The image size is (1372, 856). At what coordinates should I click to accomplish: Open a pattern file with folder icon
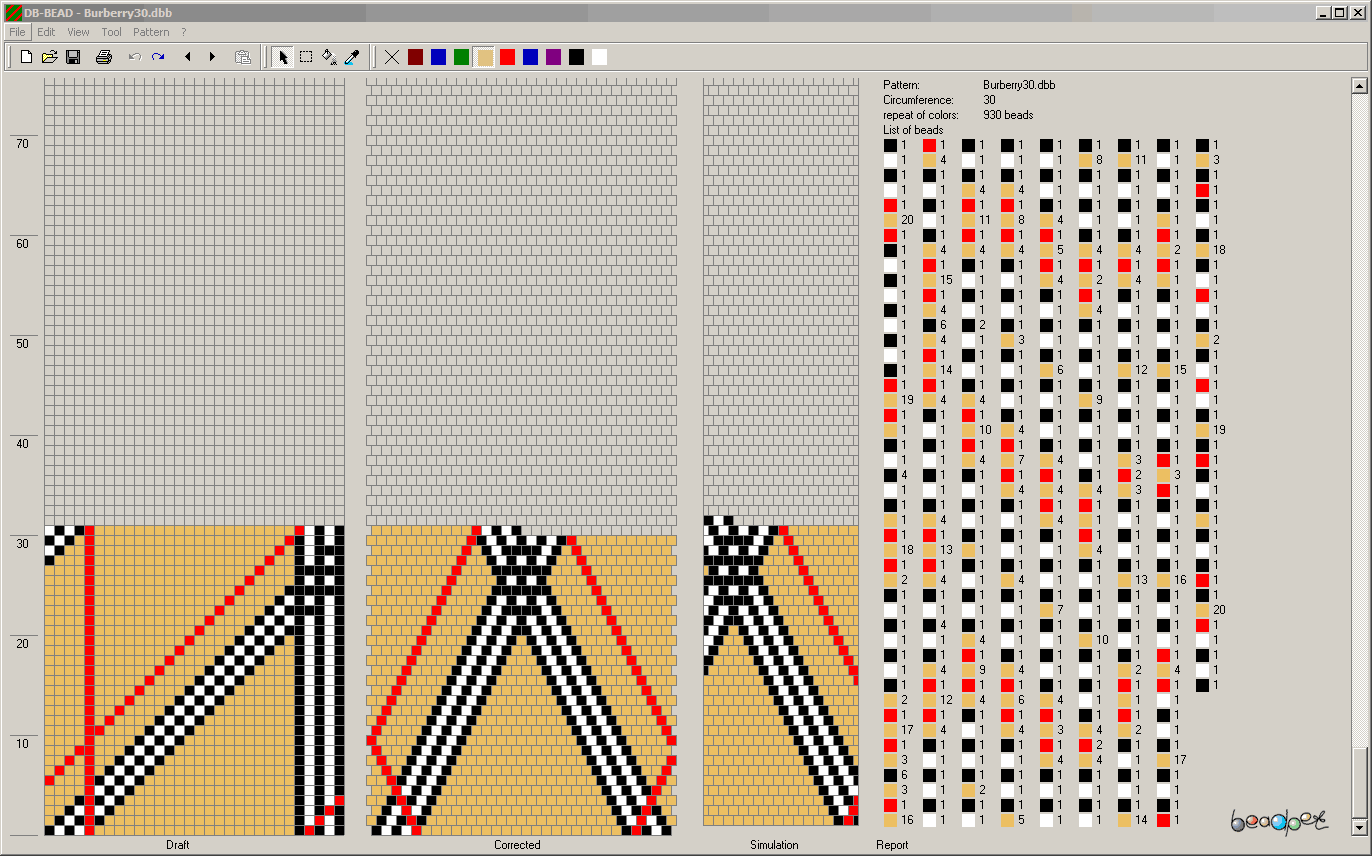(x=50, y=57)
